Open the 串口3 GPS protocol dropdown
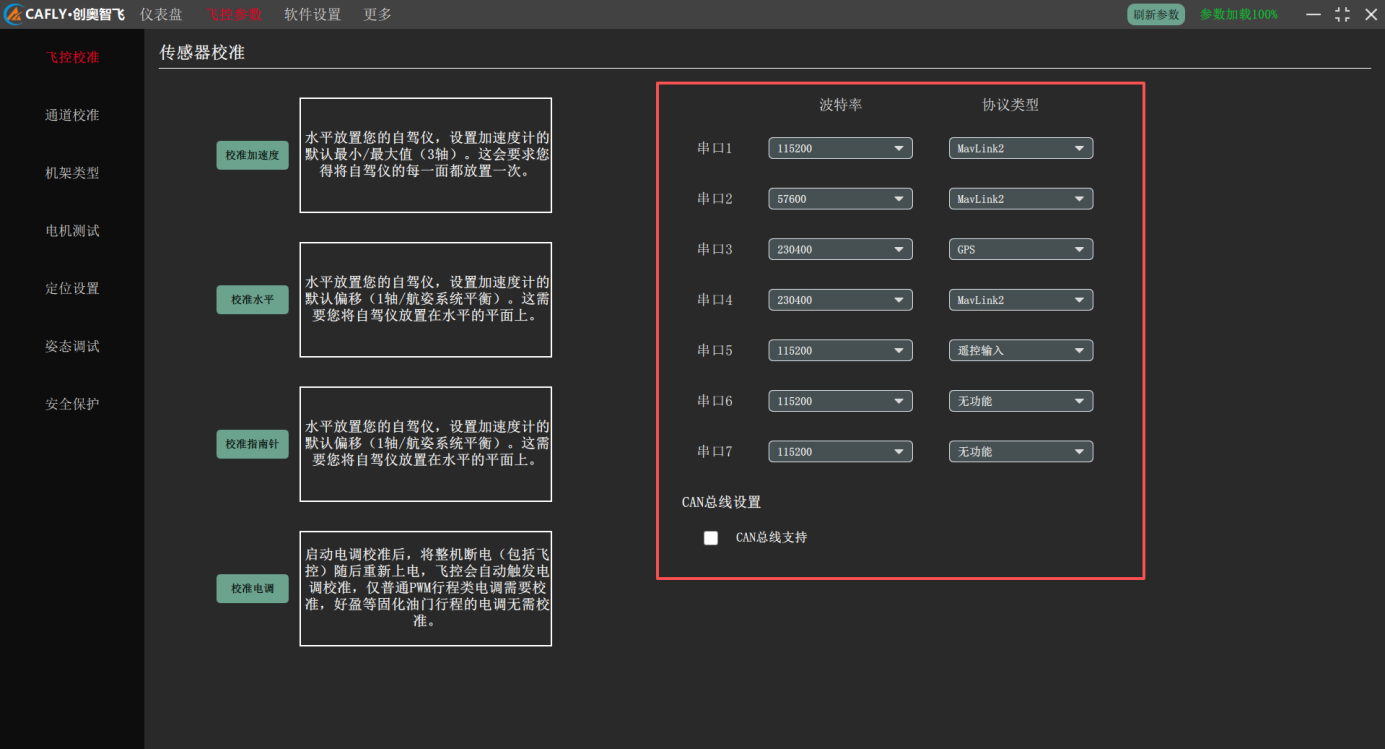1385x749 pixels. [1021, 249]
